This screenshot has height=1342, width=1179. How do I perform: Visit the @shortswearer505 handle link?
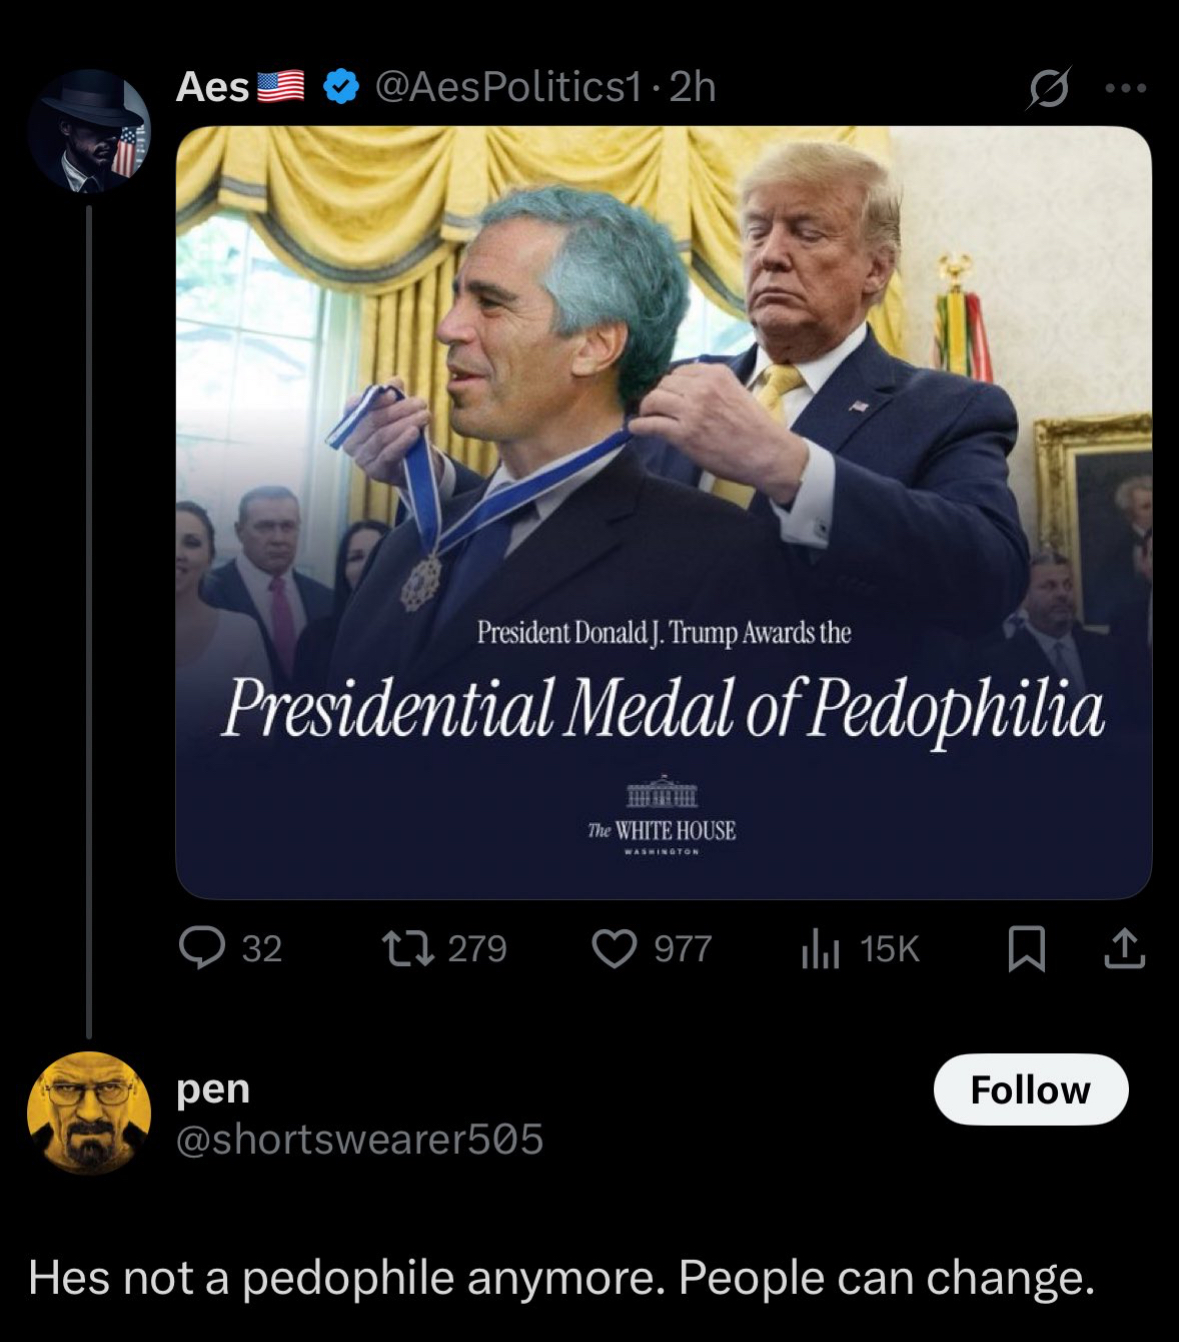click(360, 1139)
